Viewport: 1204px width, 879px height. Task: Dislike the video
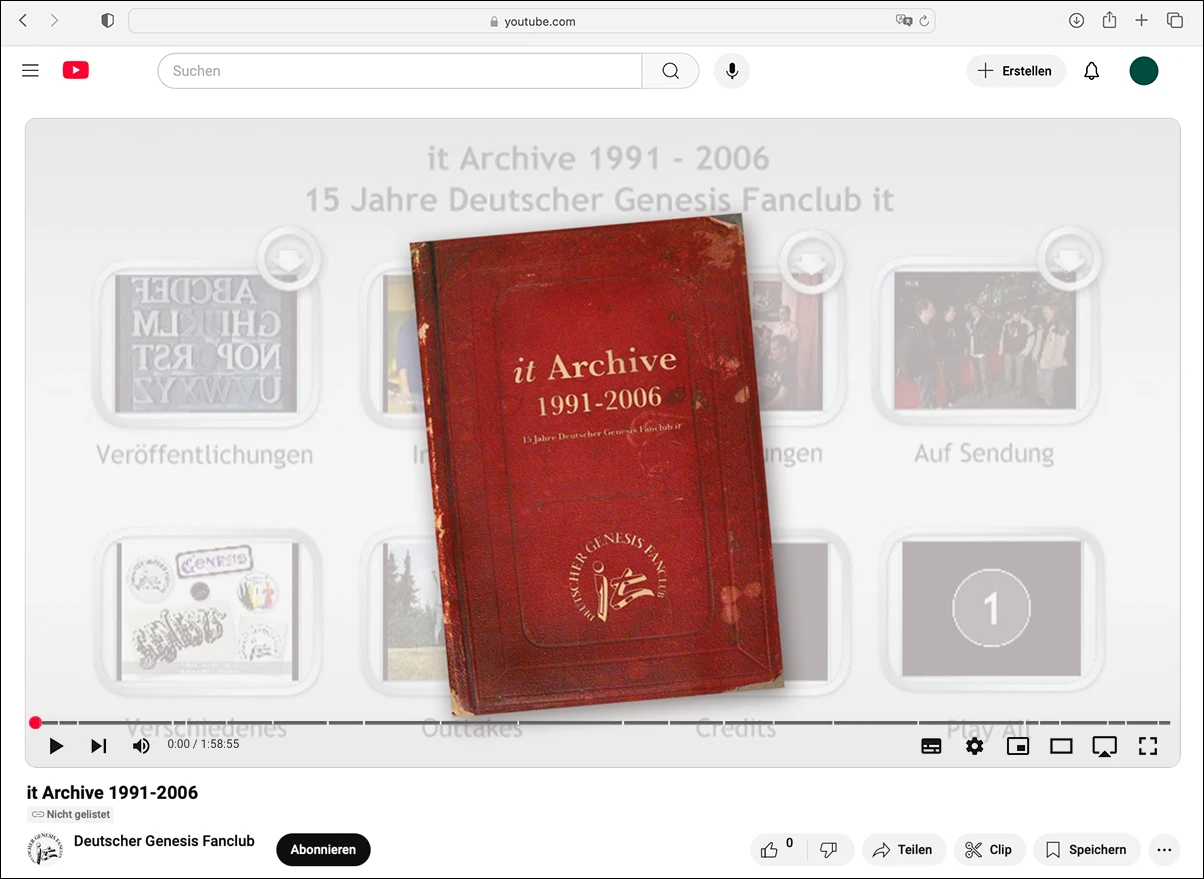[x=828, y=850]
